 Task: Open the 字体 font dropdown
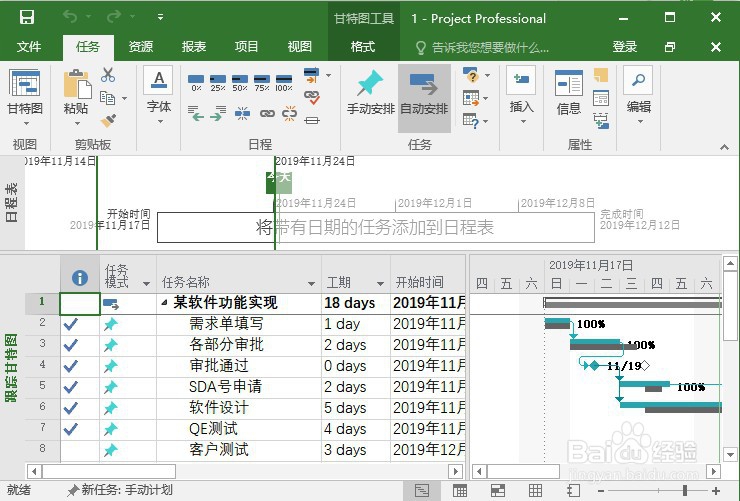pyautogui.click(x=159, y=96)
